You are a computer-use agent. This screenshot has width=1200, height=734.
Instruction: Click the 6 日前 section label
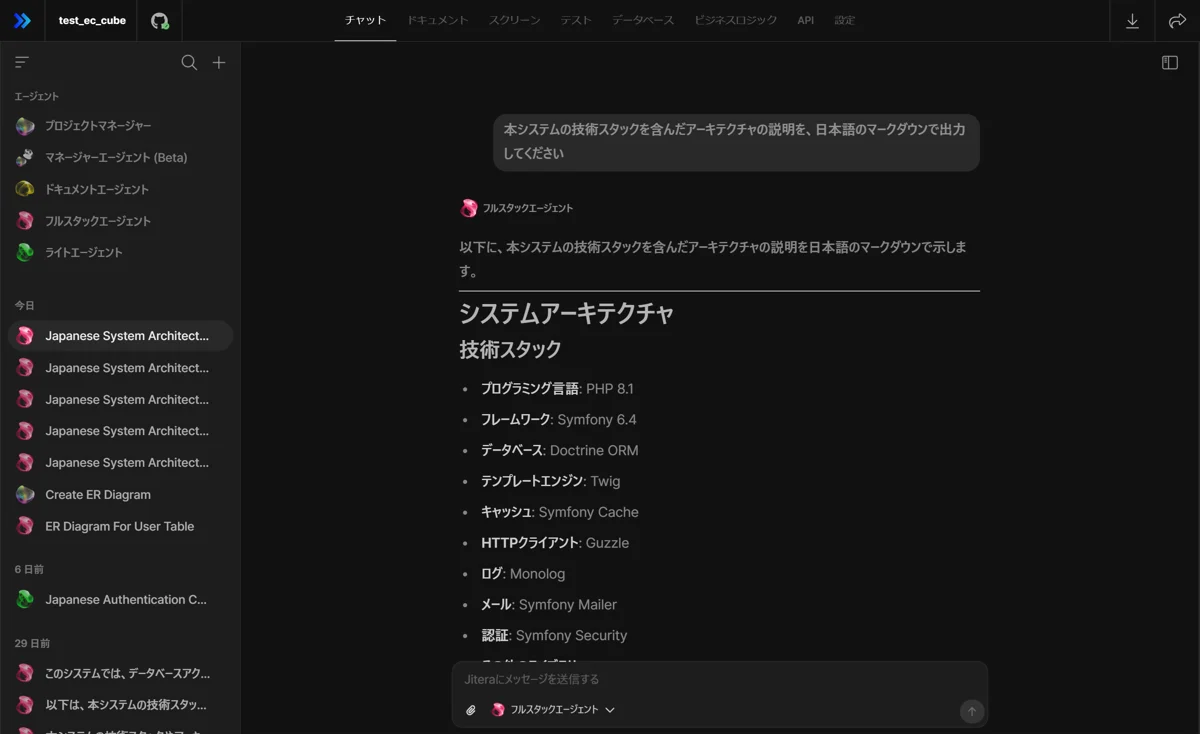point(29,569)
